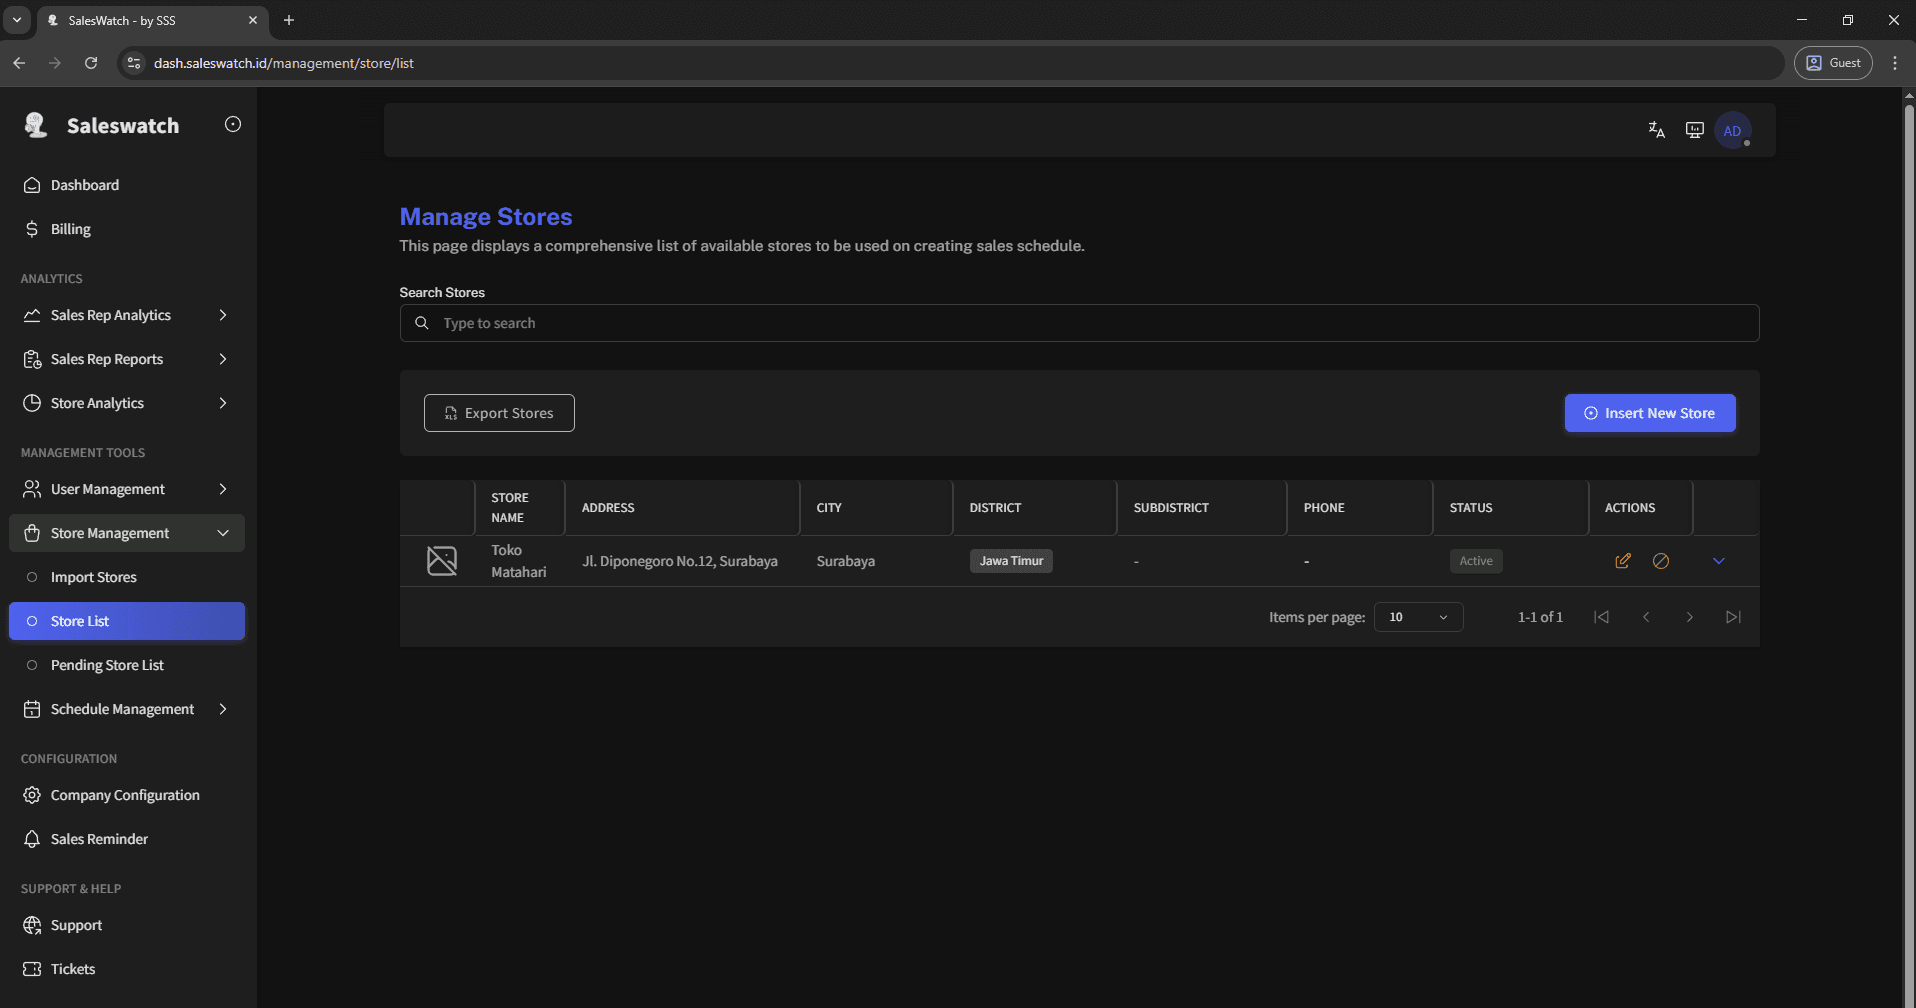The image size is (1916, 1008).
Task: Click the Toko Matahari store image placeholder
Action: click(x=441, y=561)
